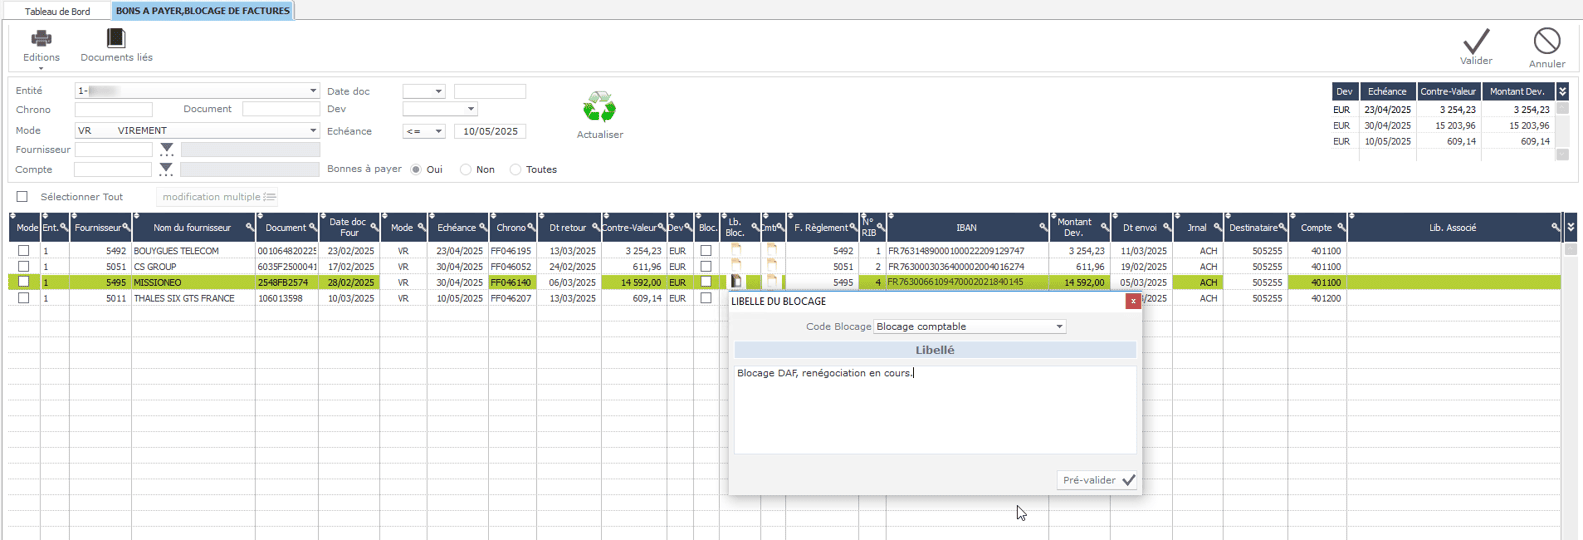
Task: Tick the Mode checkbox for BOUYGUES TELECOM
Action: coord(24,251)
